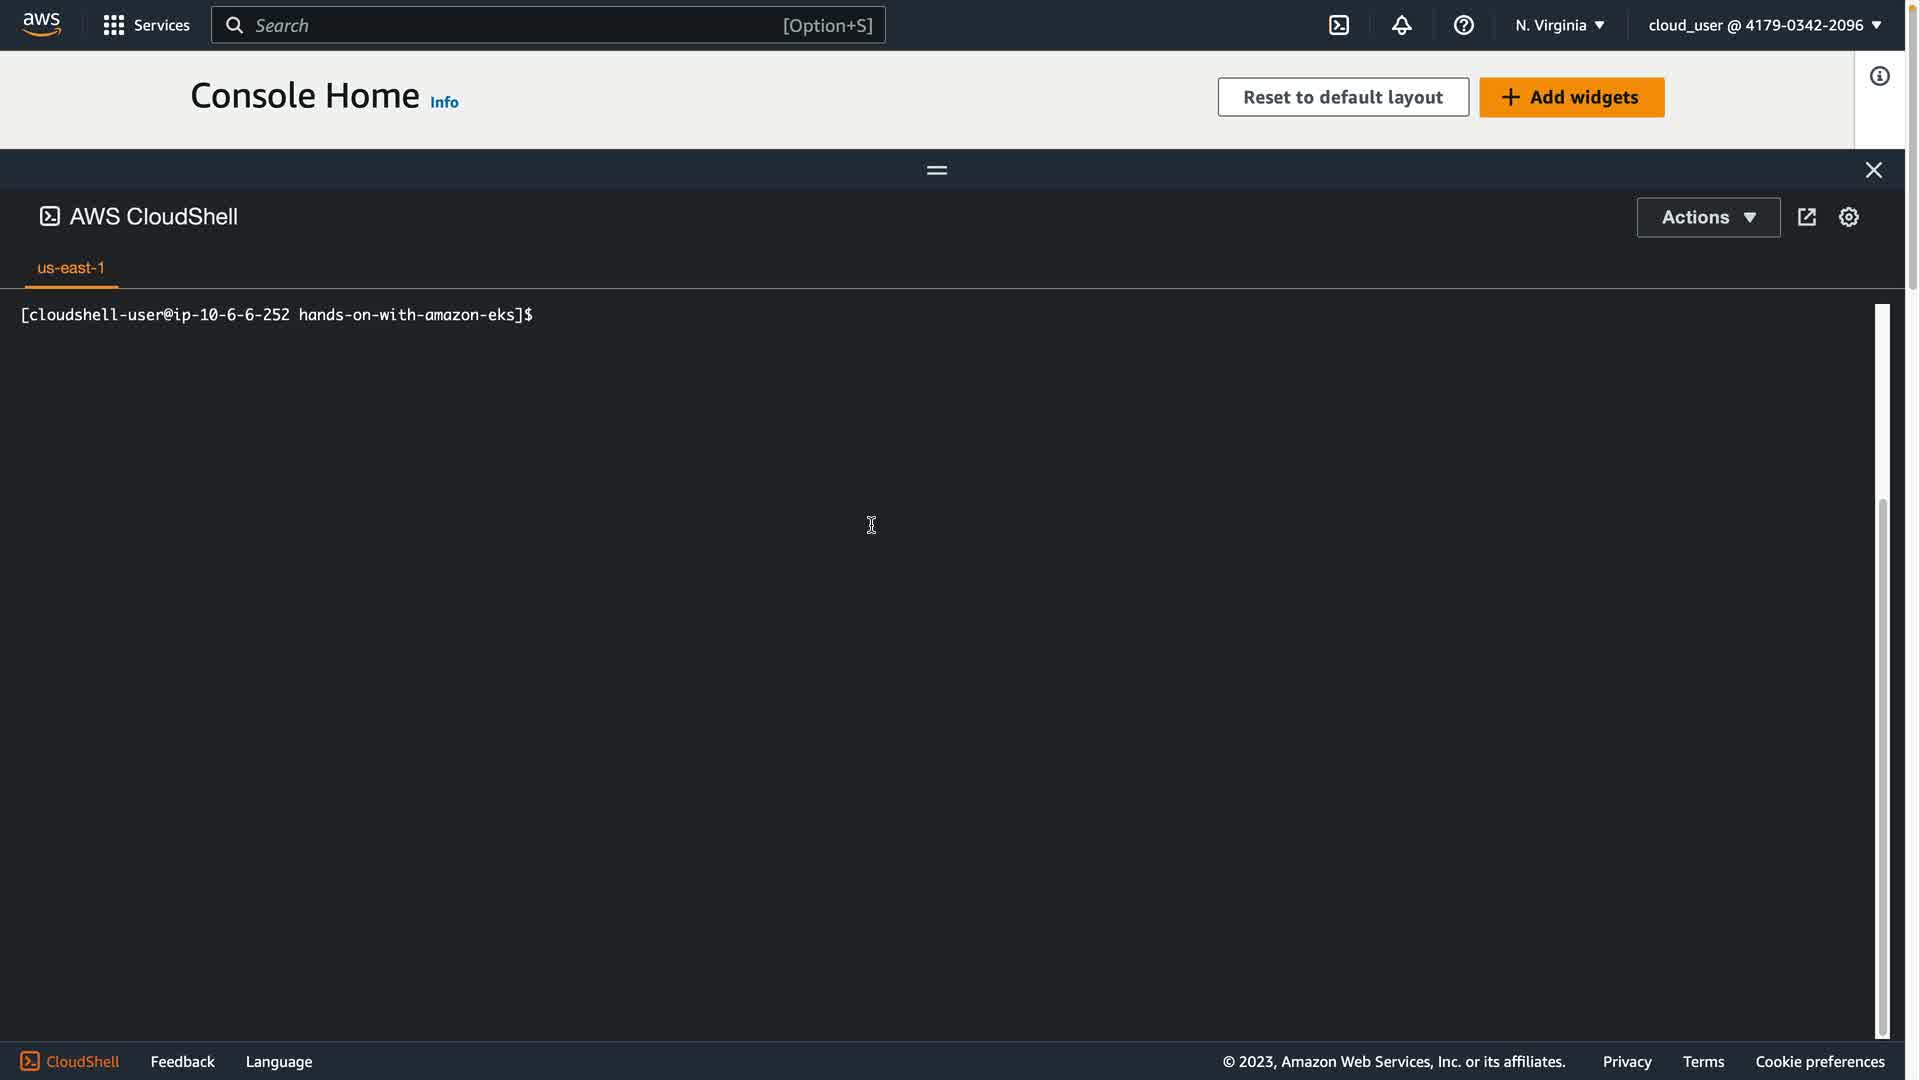1920x1080 pixels.
Task: Open the help question mark menu
Action: coord(1463,25)
